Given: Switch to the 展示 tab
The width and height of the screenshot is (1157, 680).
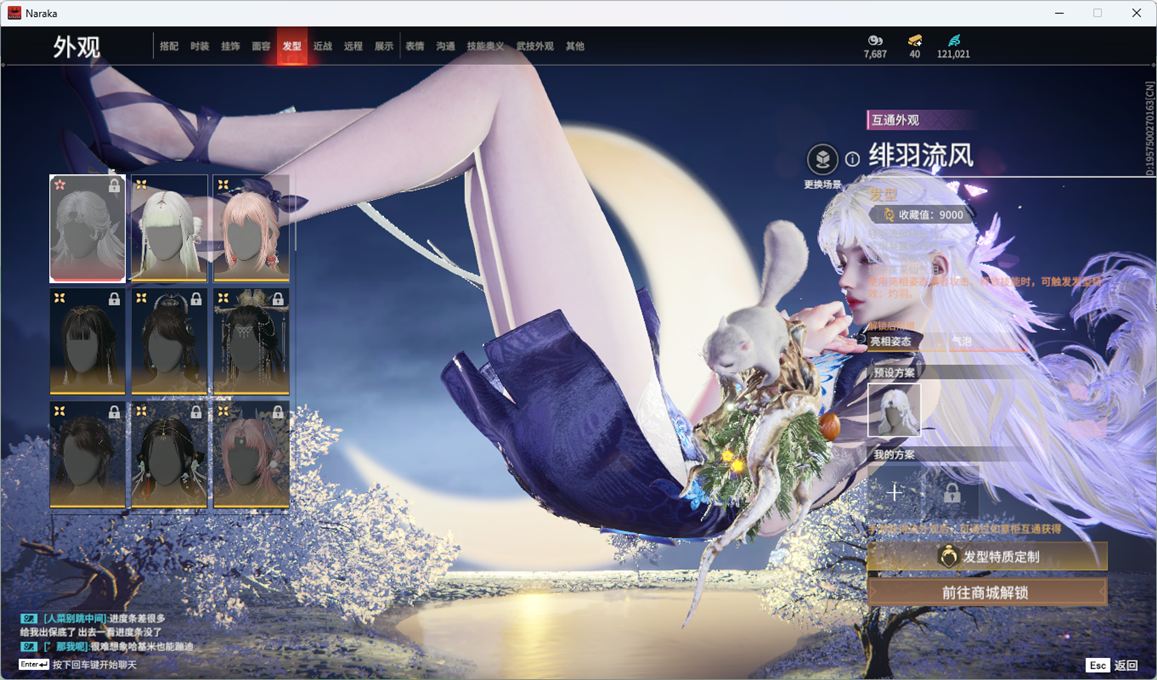Looking at the screenshot, I should (384, 46).
